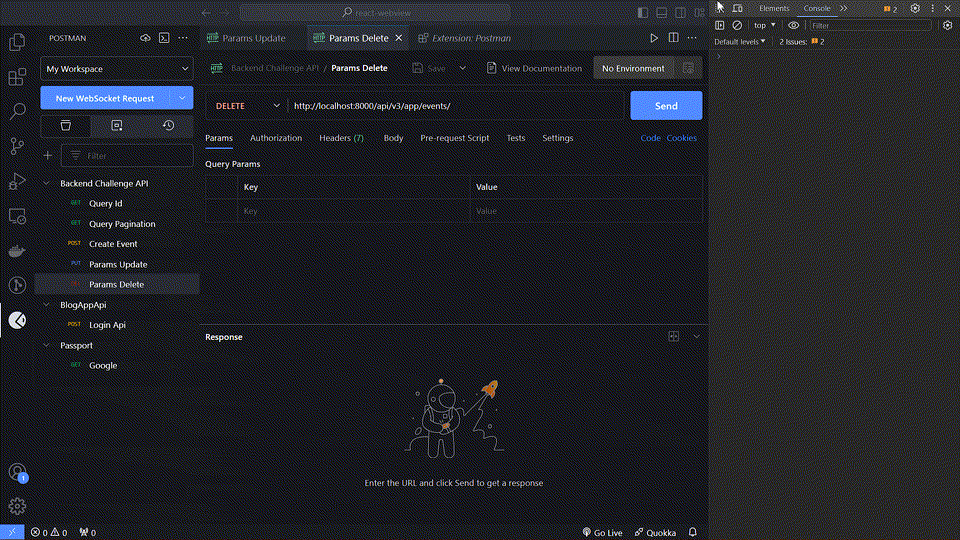Open Default levels dropdown

(x=740, y=42)
